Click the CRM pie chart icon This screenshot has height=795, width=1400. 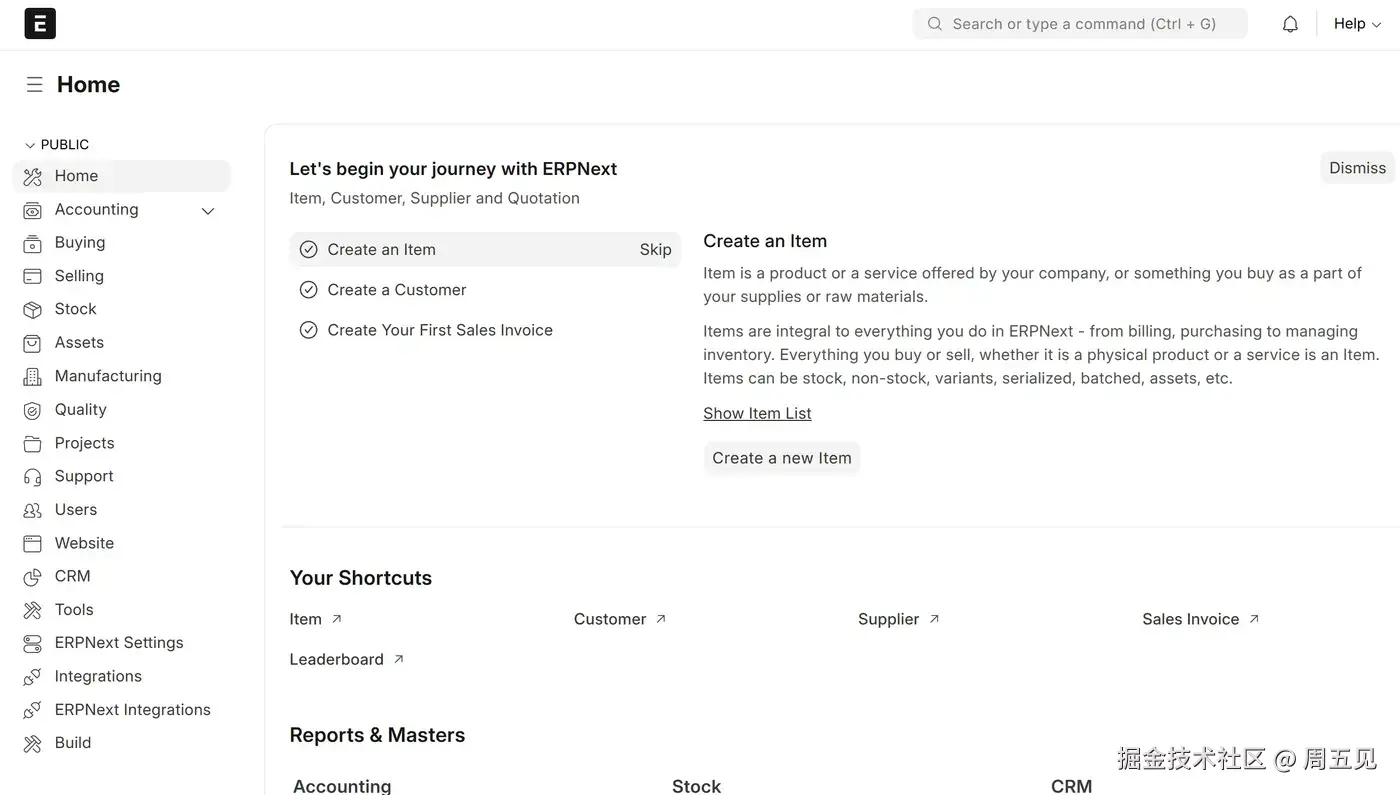pos(33,577)
